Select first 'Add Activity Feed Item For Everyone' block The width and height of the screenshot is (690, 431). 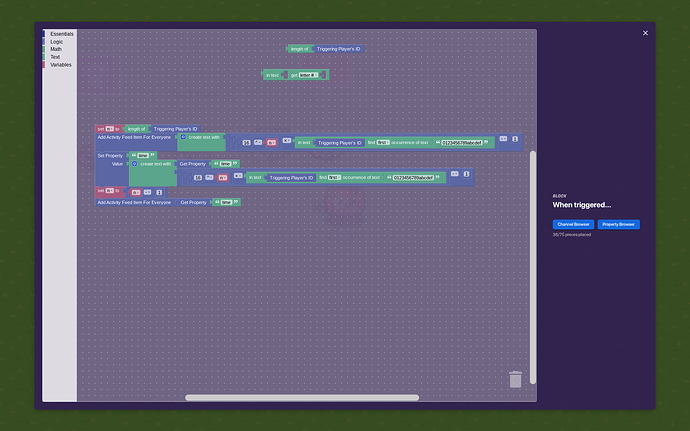click(134, 137)
